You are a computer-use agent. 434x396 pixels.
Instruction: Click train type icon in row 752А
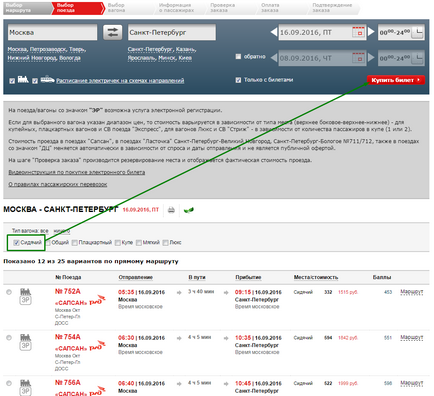(x=25, y=292)
